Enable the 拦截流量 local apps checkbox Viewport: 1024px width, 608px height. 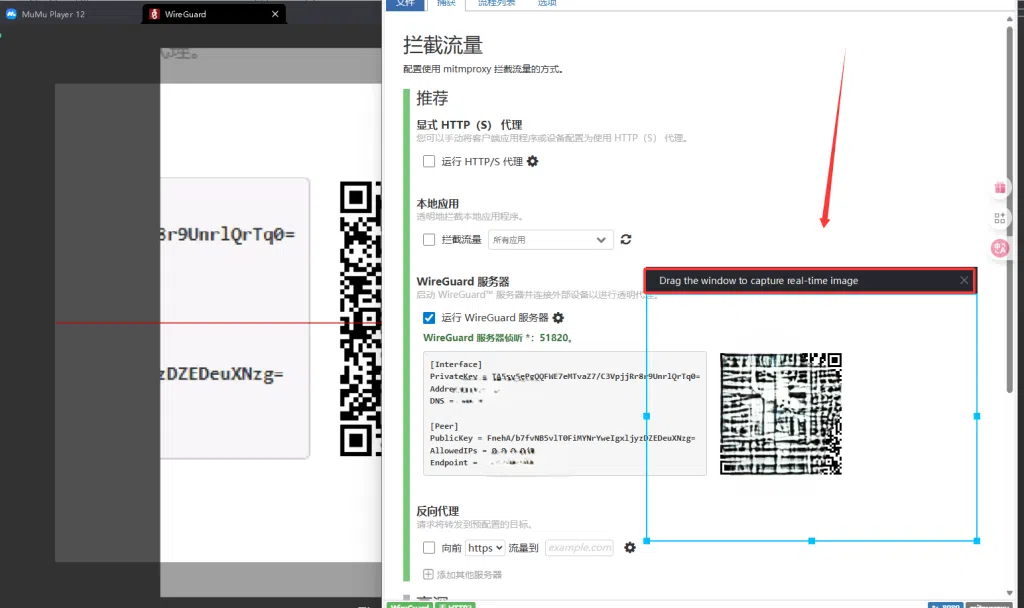[x=429, y=240]
